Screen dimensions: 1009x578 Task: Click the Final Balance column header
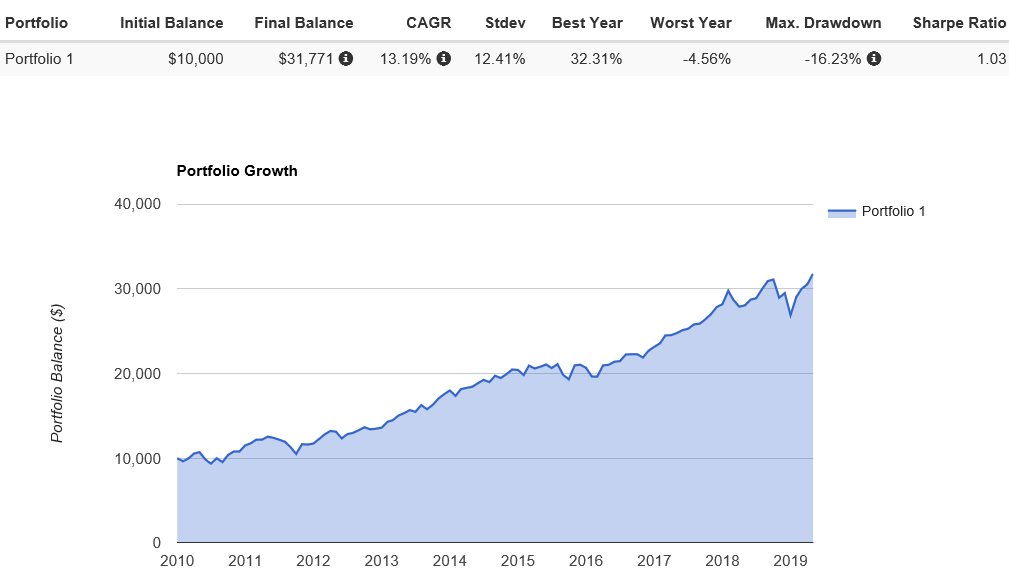[x=304, y=22]
